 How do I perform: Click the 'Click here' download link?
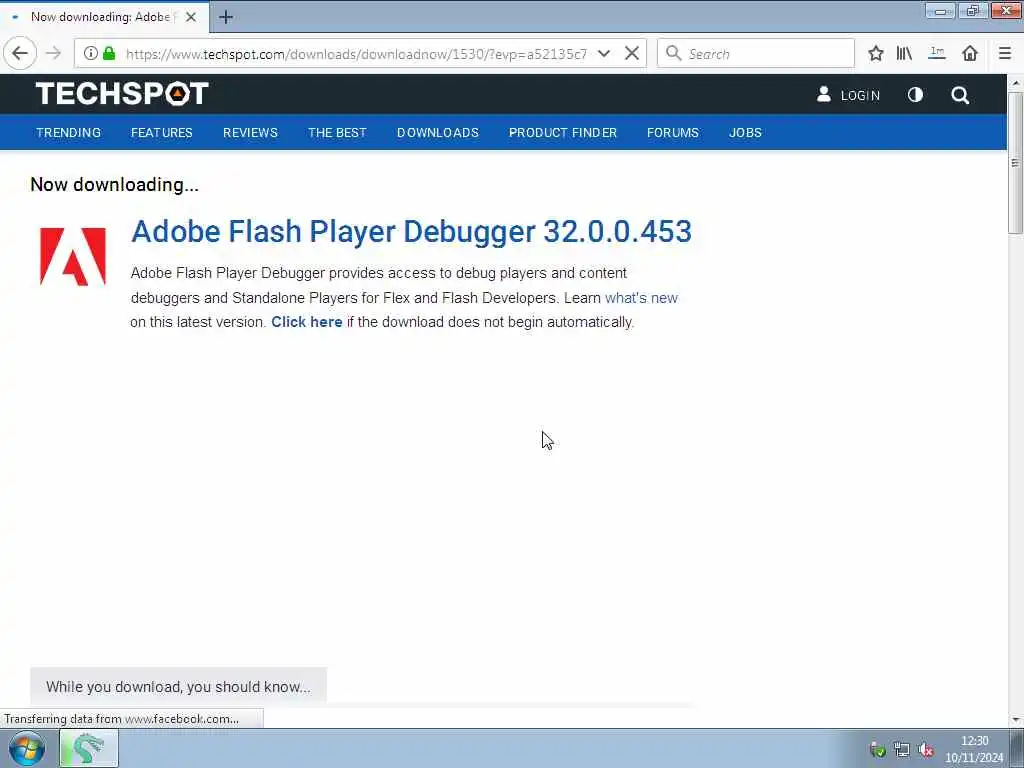(x=306, y=322)
